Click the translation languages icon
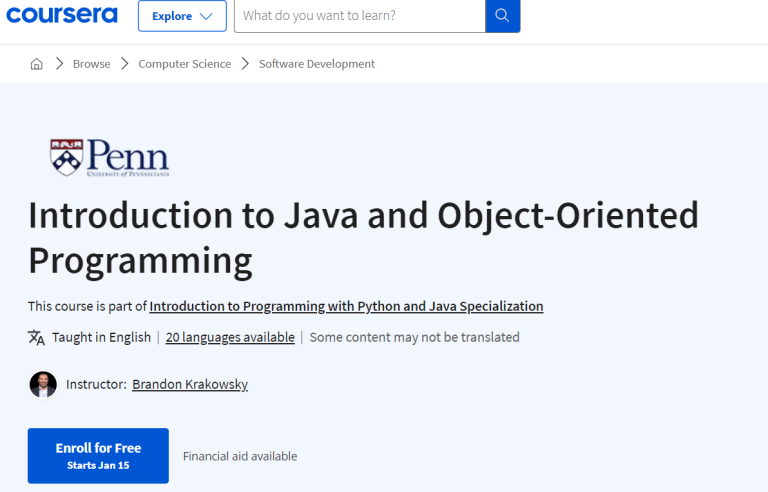The image size is (768, 492). point(36,338)
